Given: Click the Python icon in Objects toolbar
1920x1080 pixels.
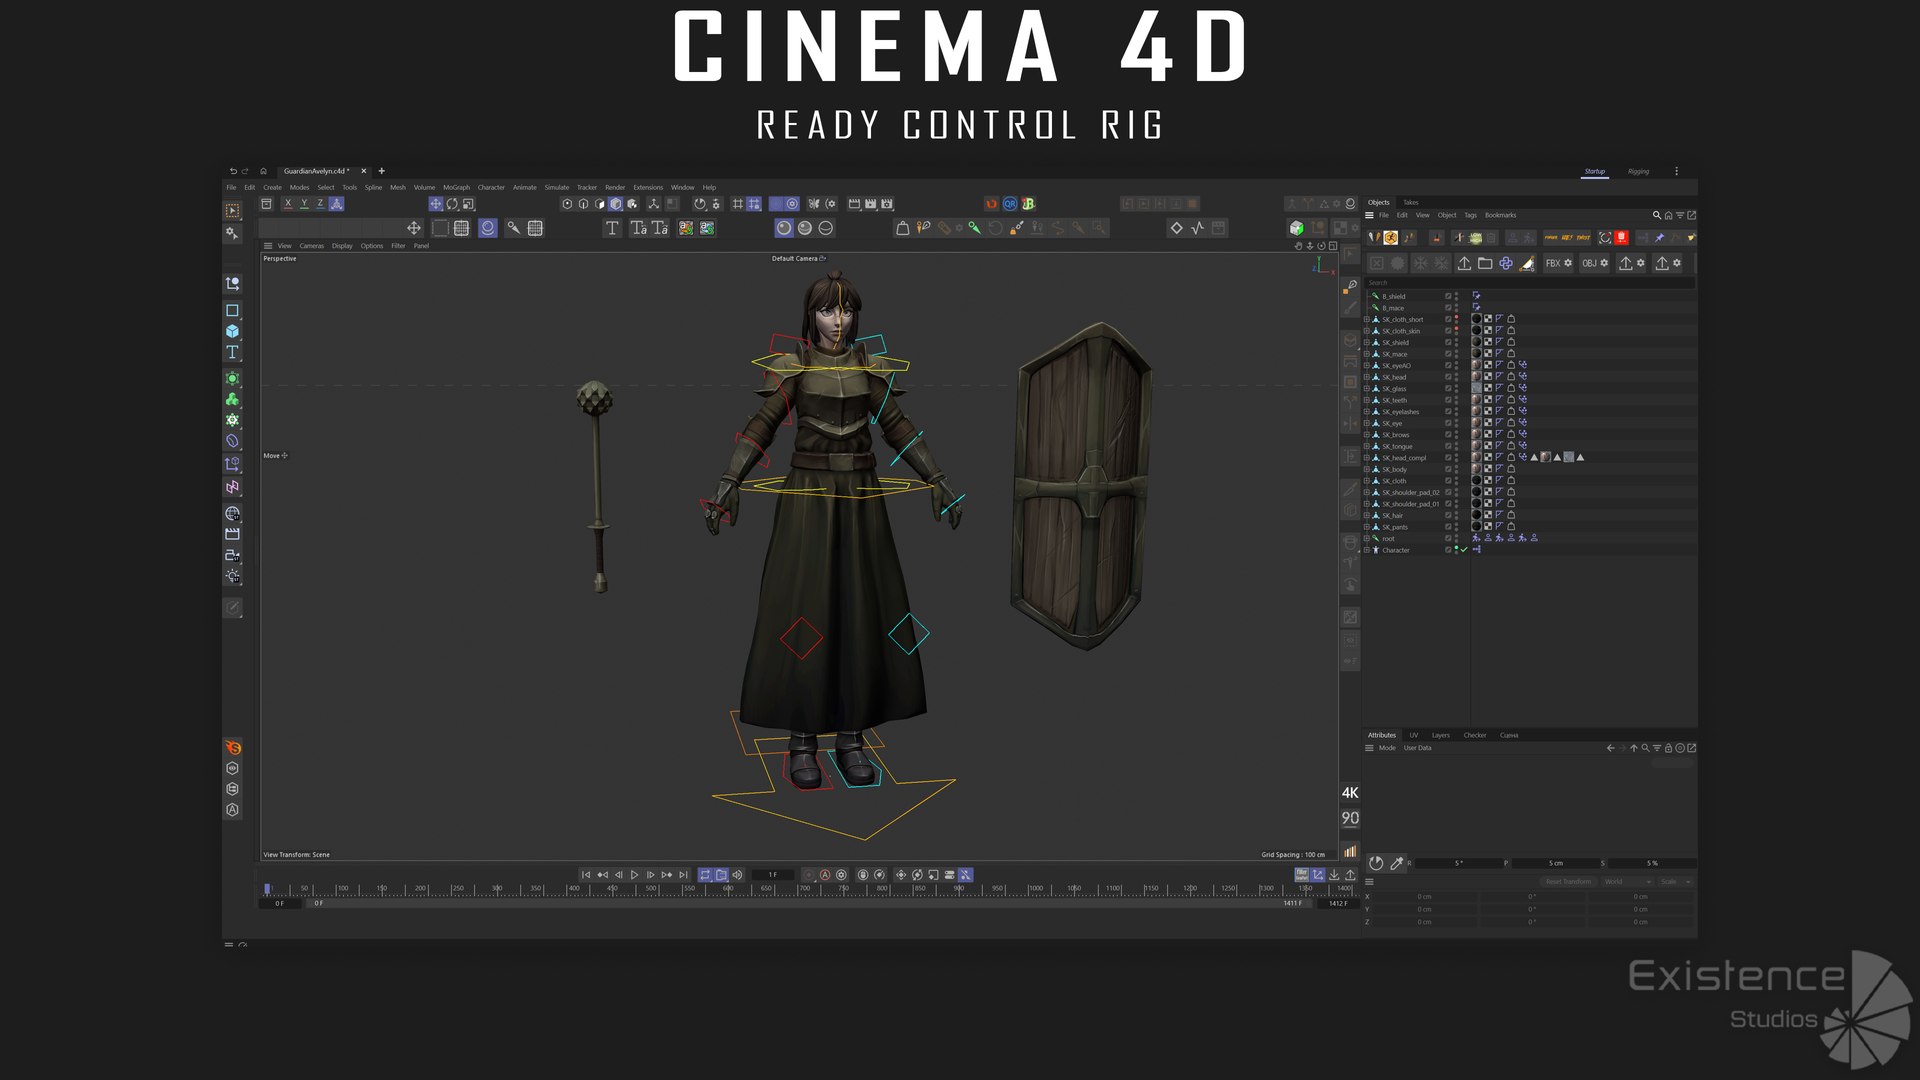Looking at the screenshot, I should [1506, 263].
